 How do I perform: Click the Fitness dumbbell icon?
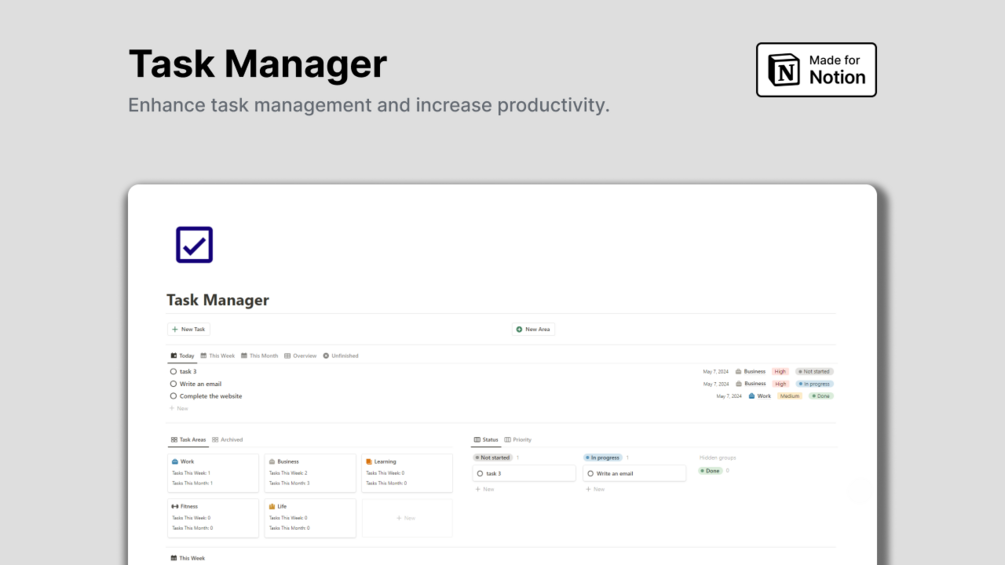click(175, 507)
